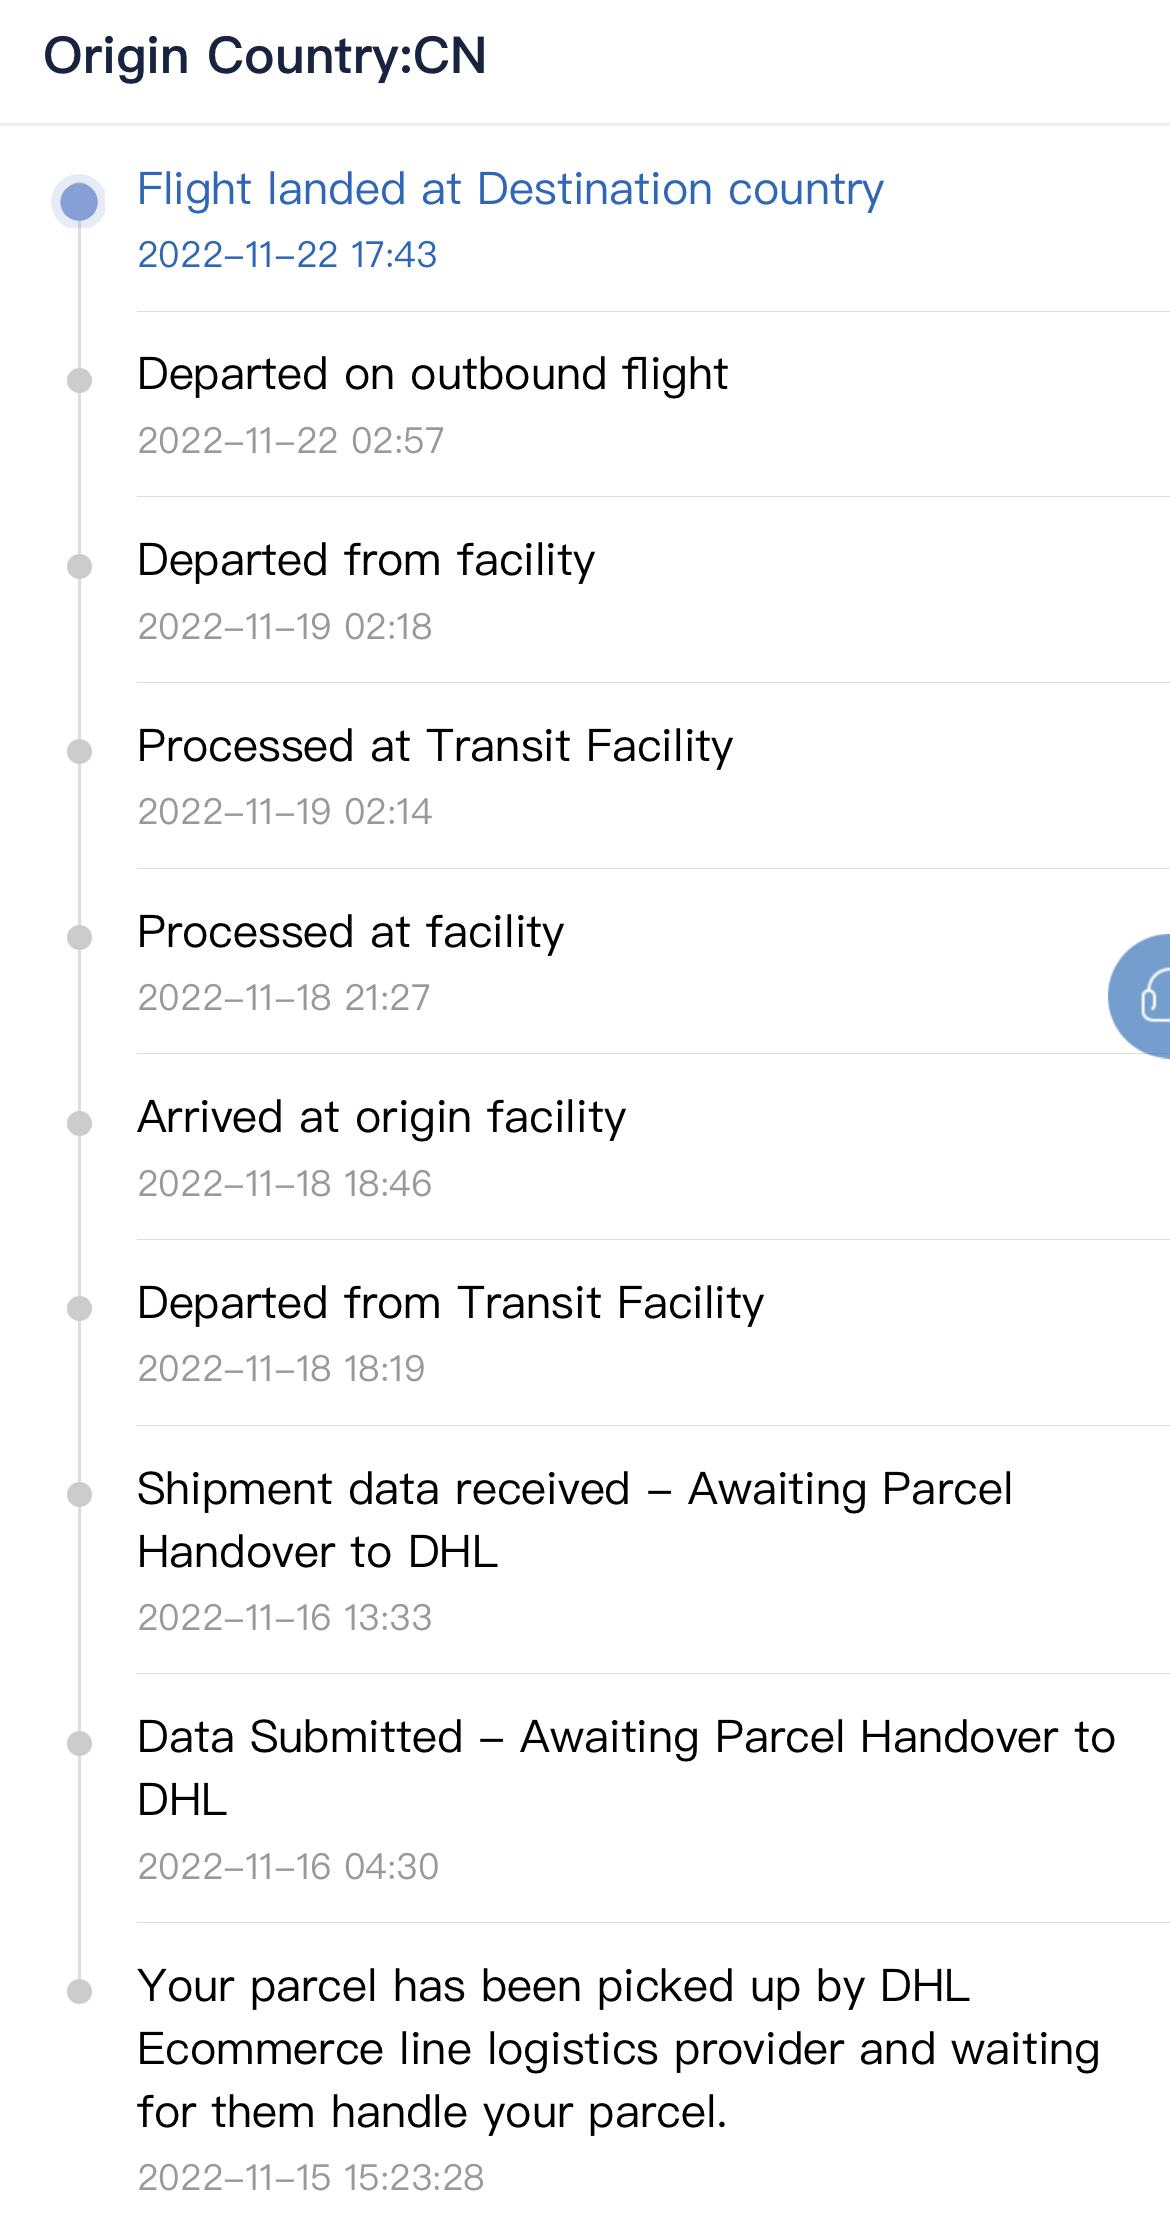Image resolution: width=1170 pixels, height=2233 pixels.
Task: Select Shipment data received Awaiting Parcel Handover text
Action: pos(575,1520)
